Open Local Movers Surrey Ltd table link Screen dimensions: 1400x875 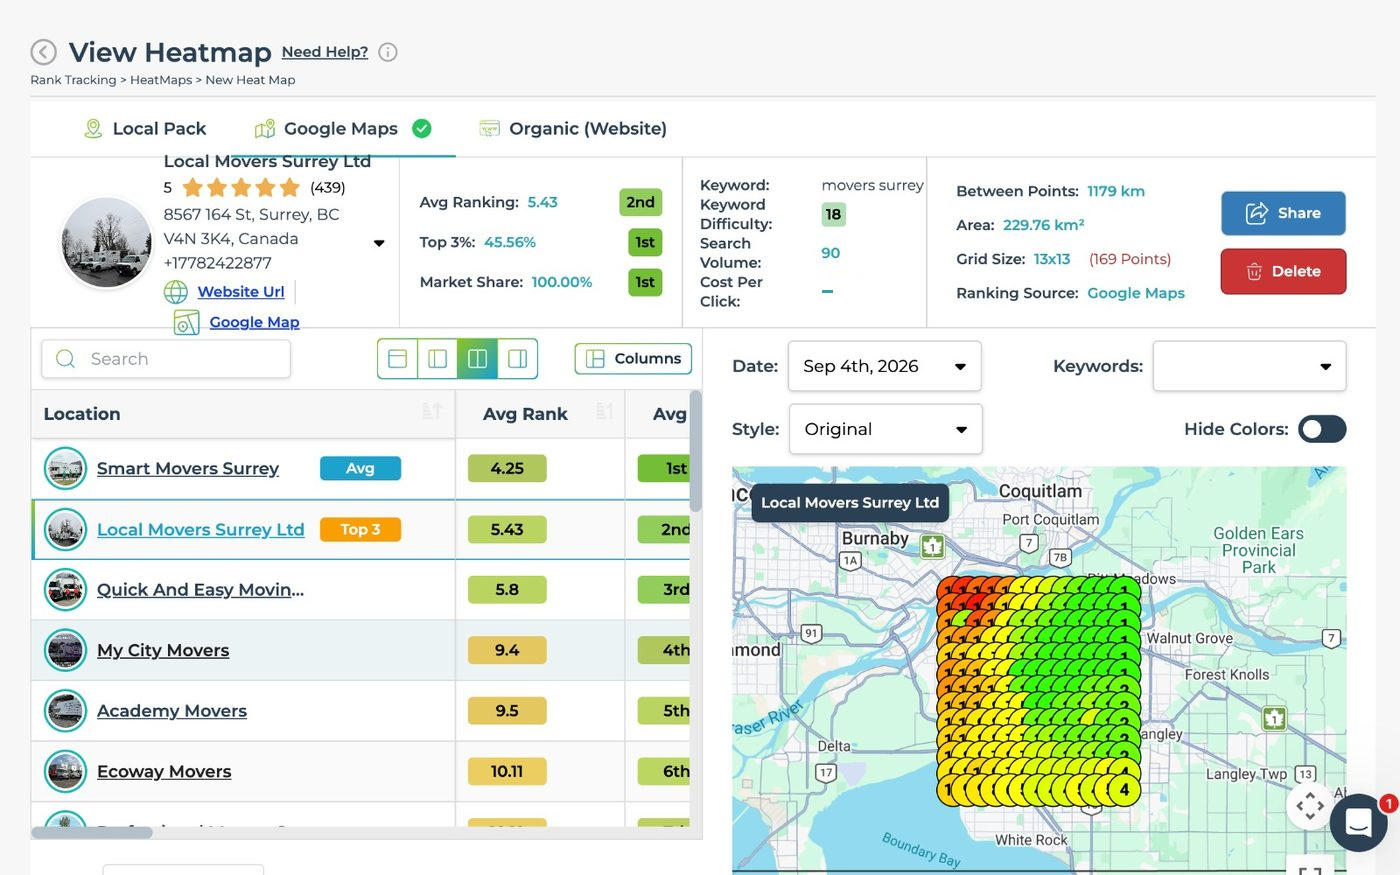(x=201, y=529)
